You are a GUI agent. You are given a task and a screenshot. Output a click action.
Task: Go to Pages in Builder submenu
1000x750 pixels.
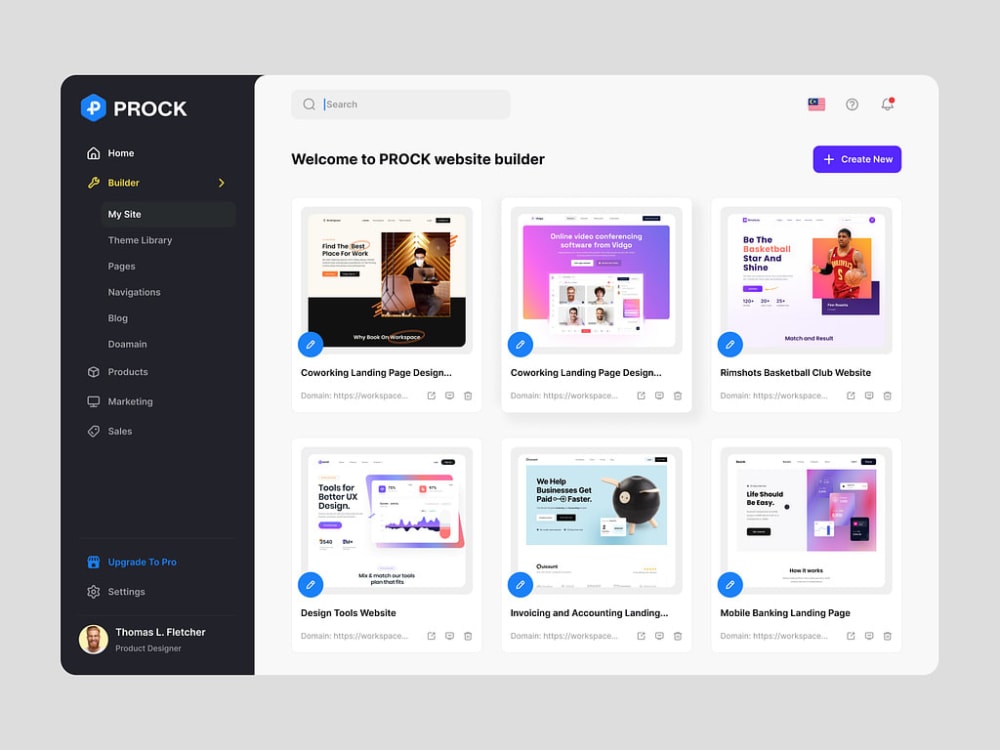point(121,267)
